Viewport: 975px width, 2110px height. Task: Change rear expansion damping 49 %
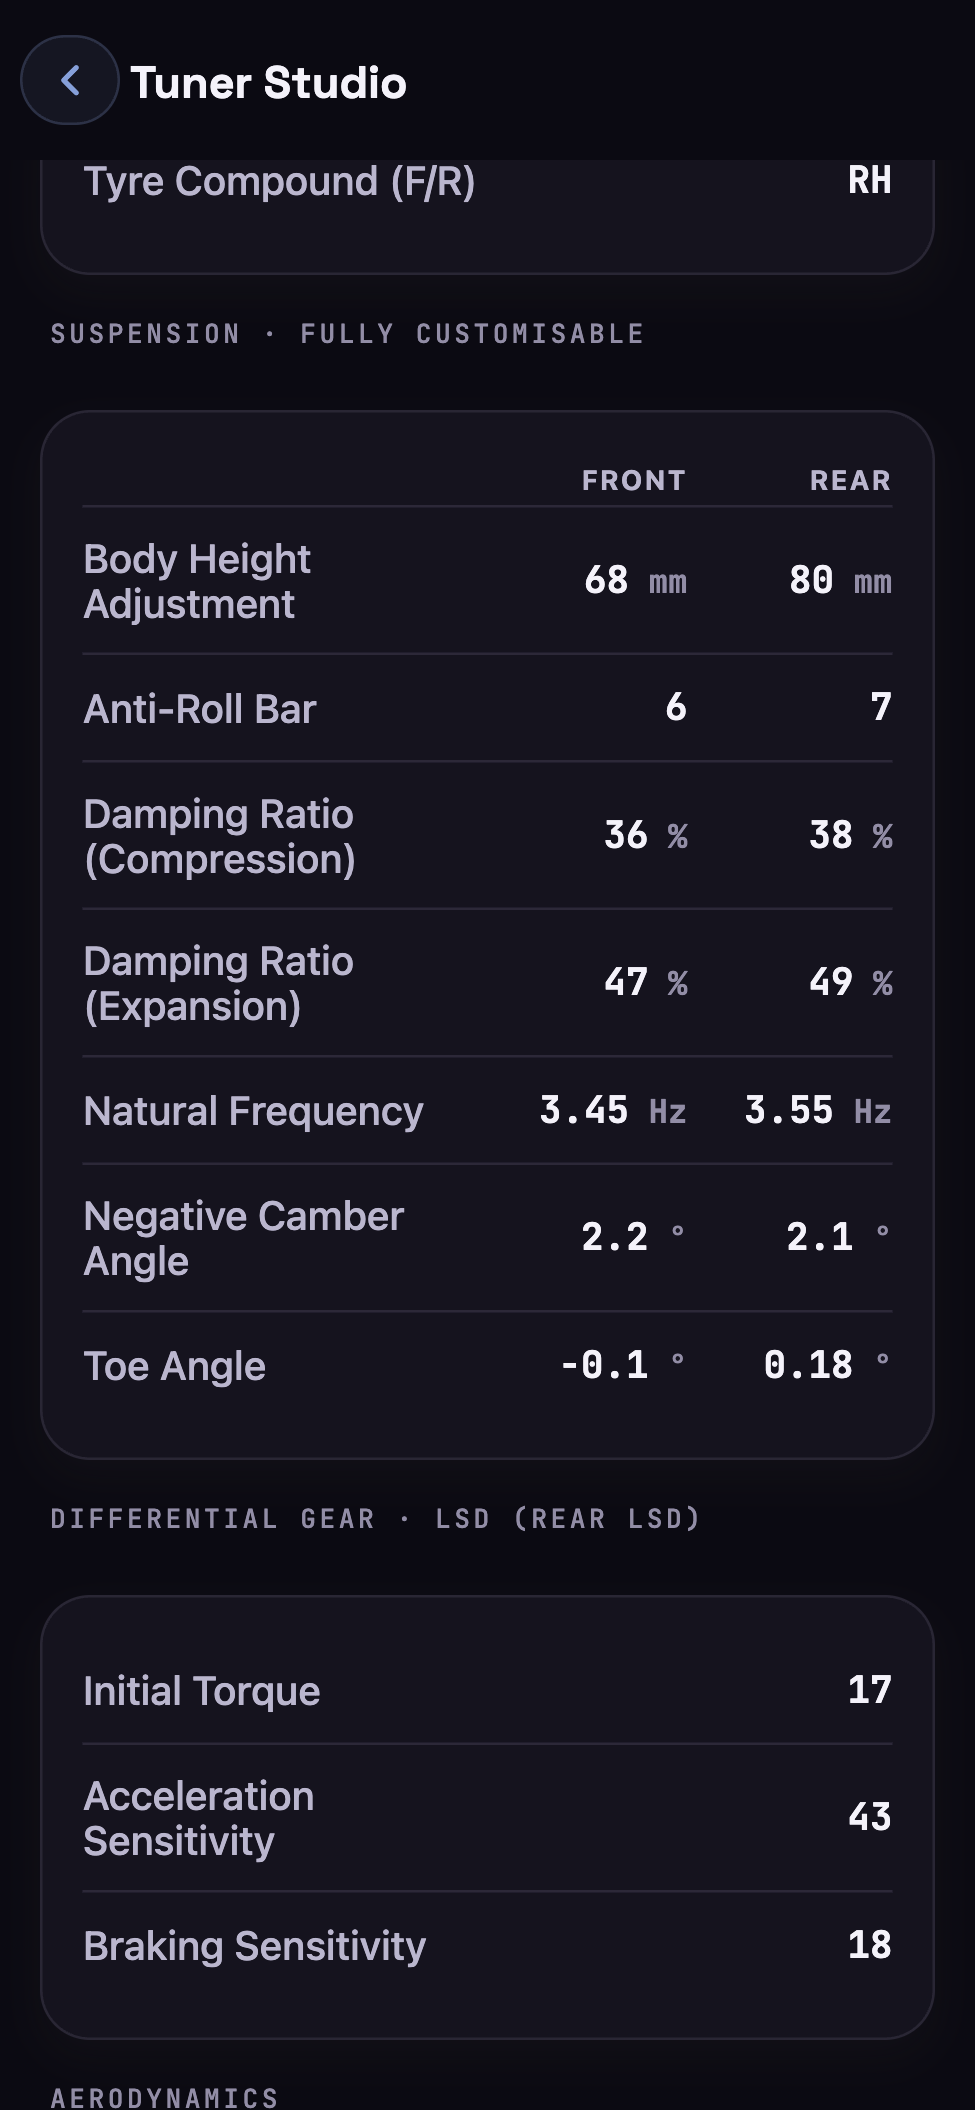click(850, 983)
